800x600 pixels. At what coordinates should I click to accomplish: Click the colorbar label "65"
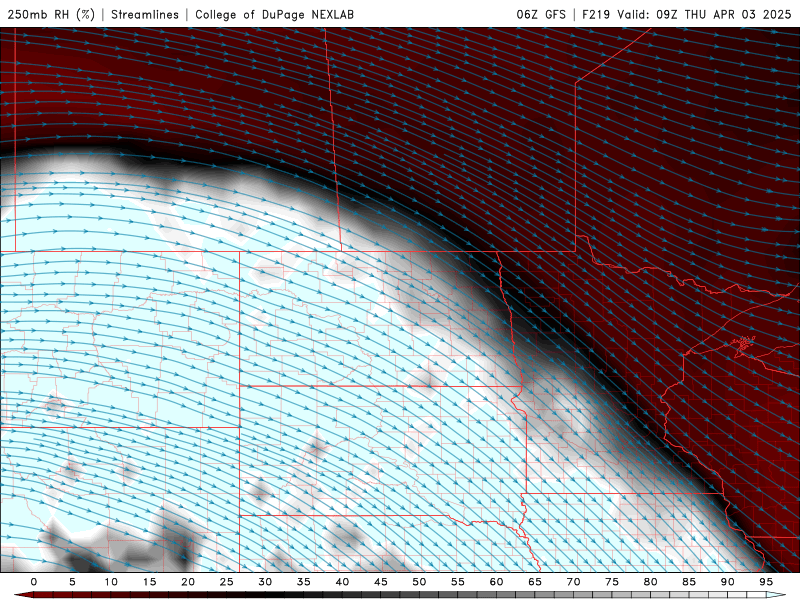(535, 582)
